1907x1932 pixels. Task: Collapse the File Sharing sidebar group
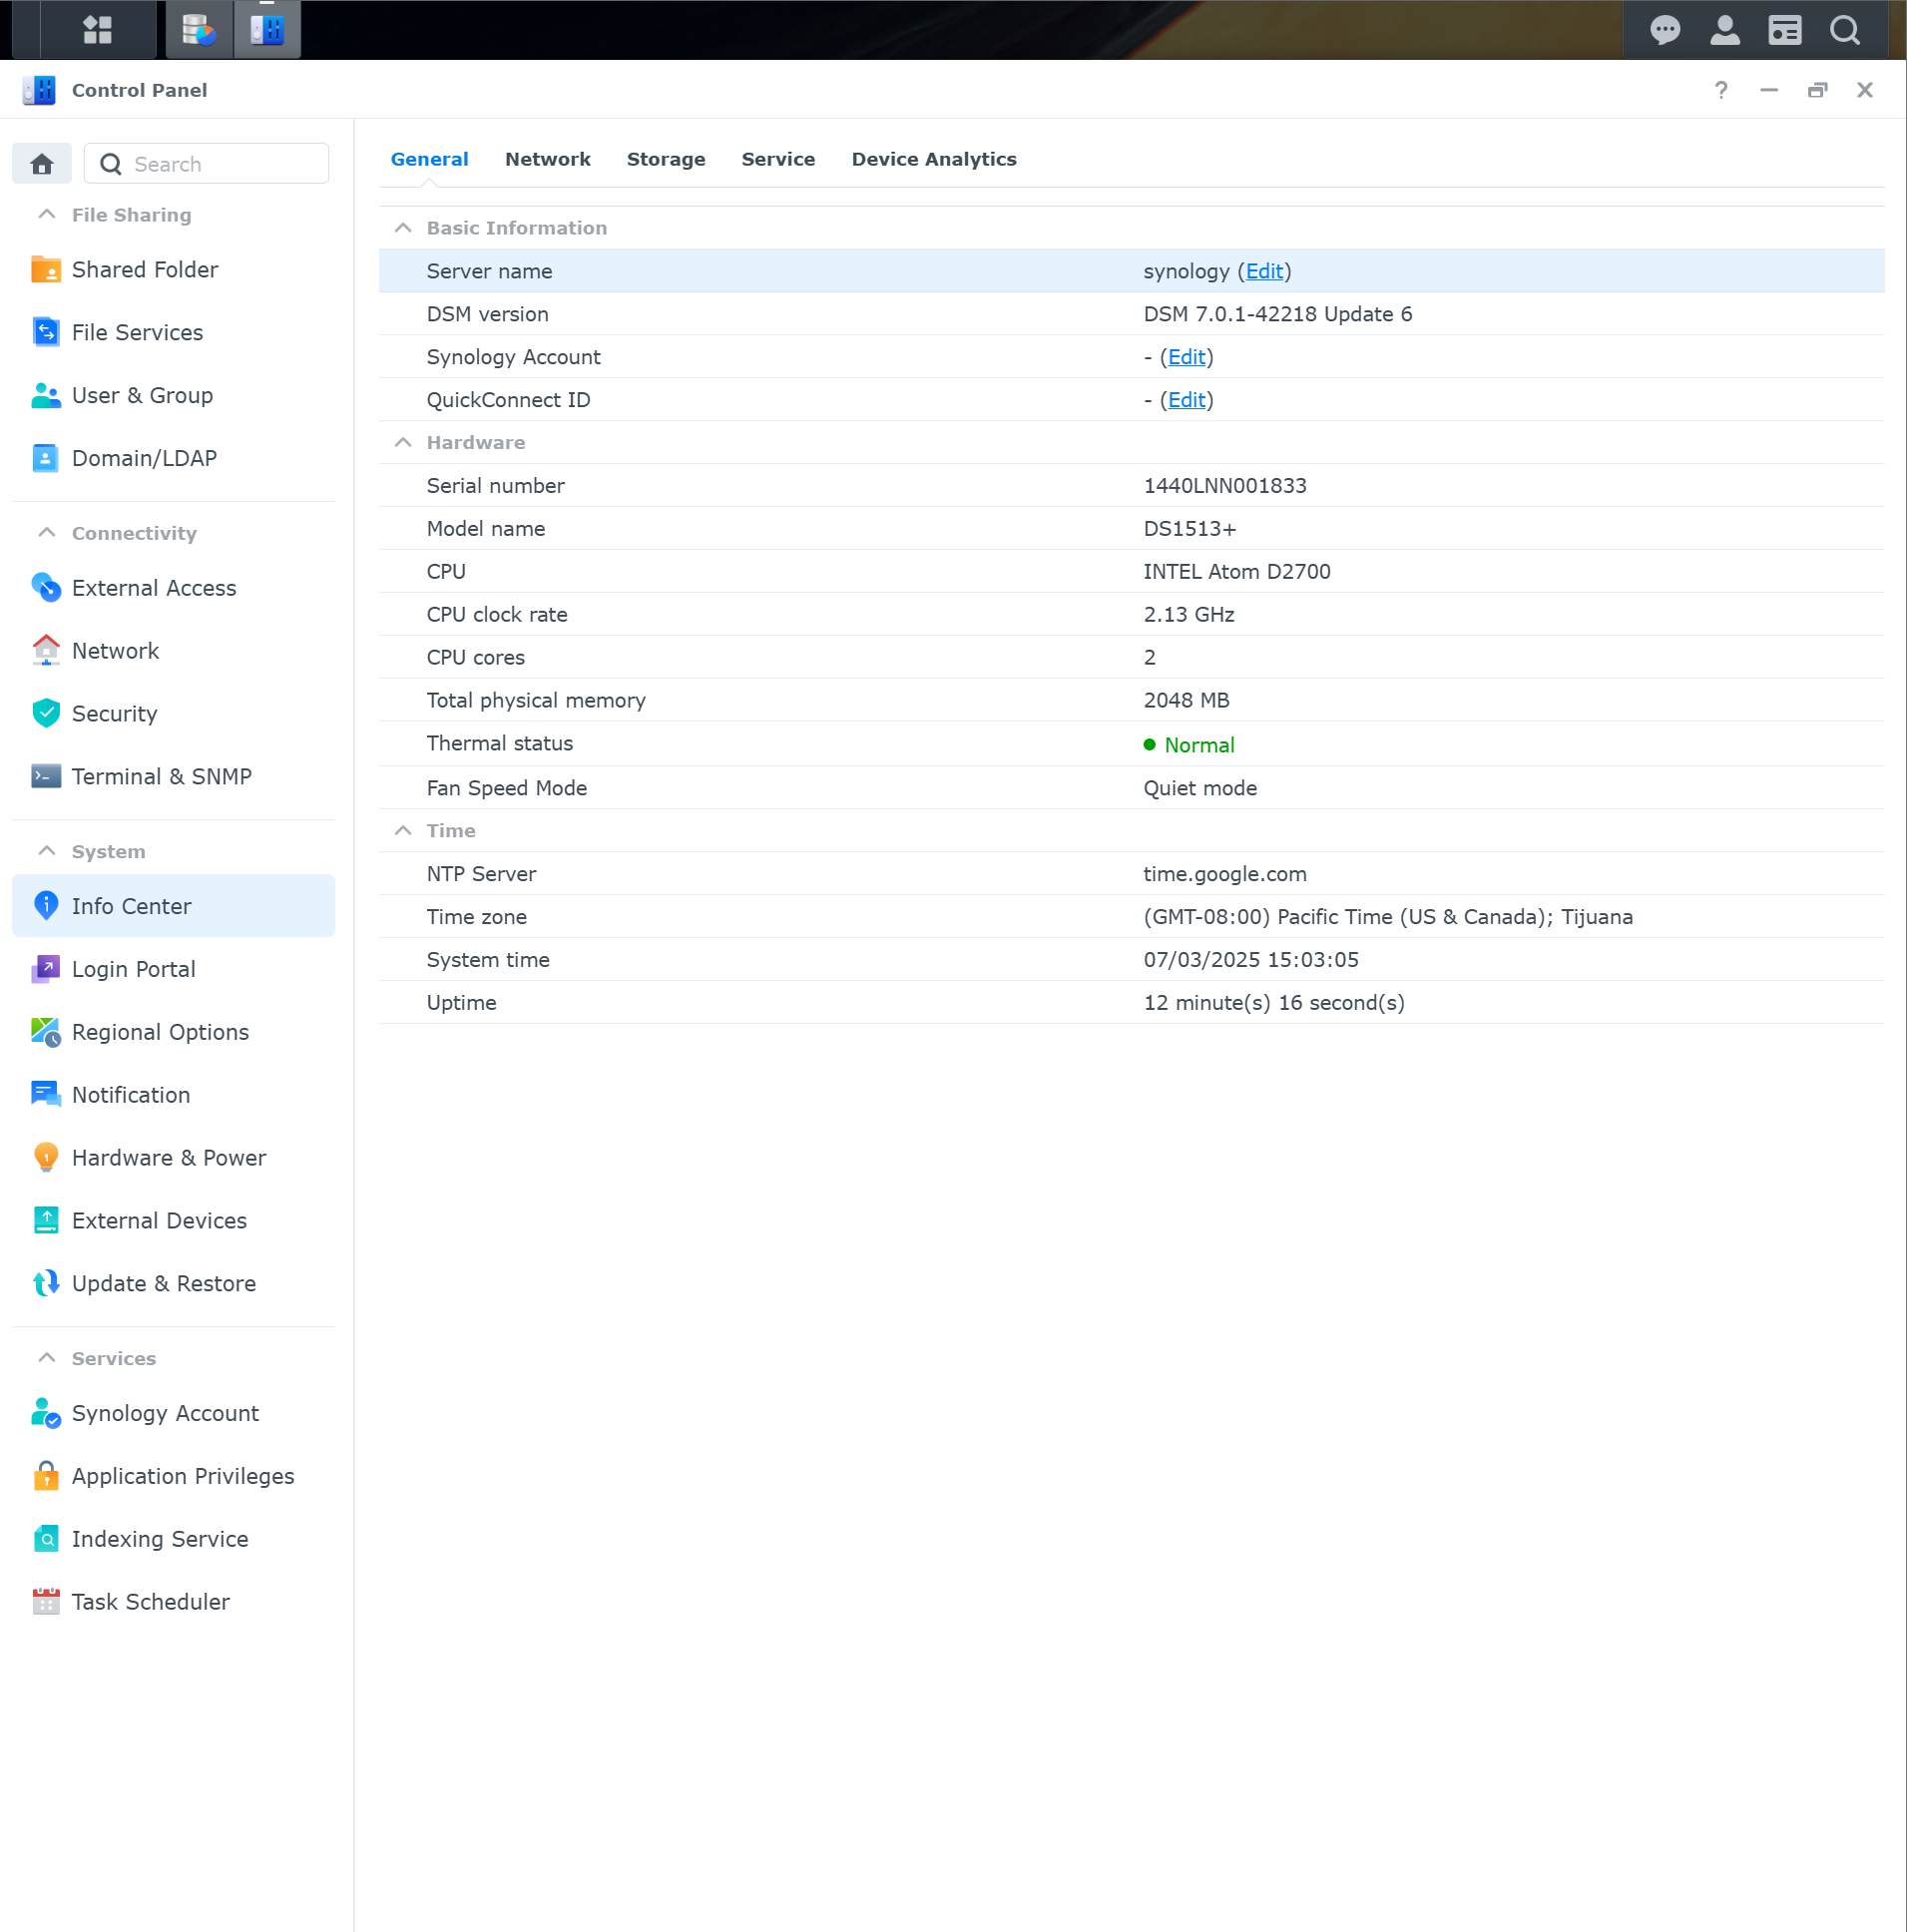[x=47, y=215]
